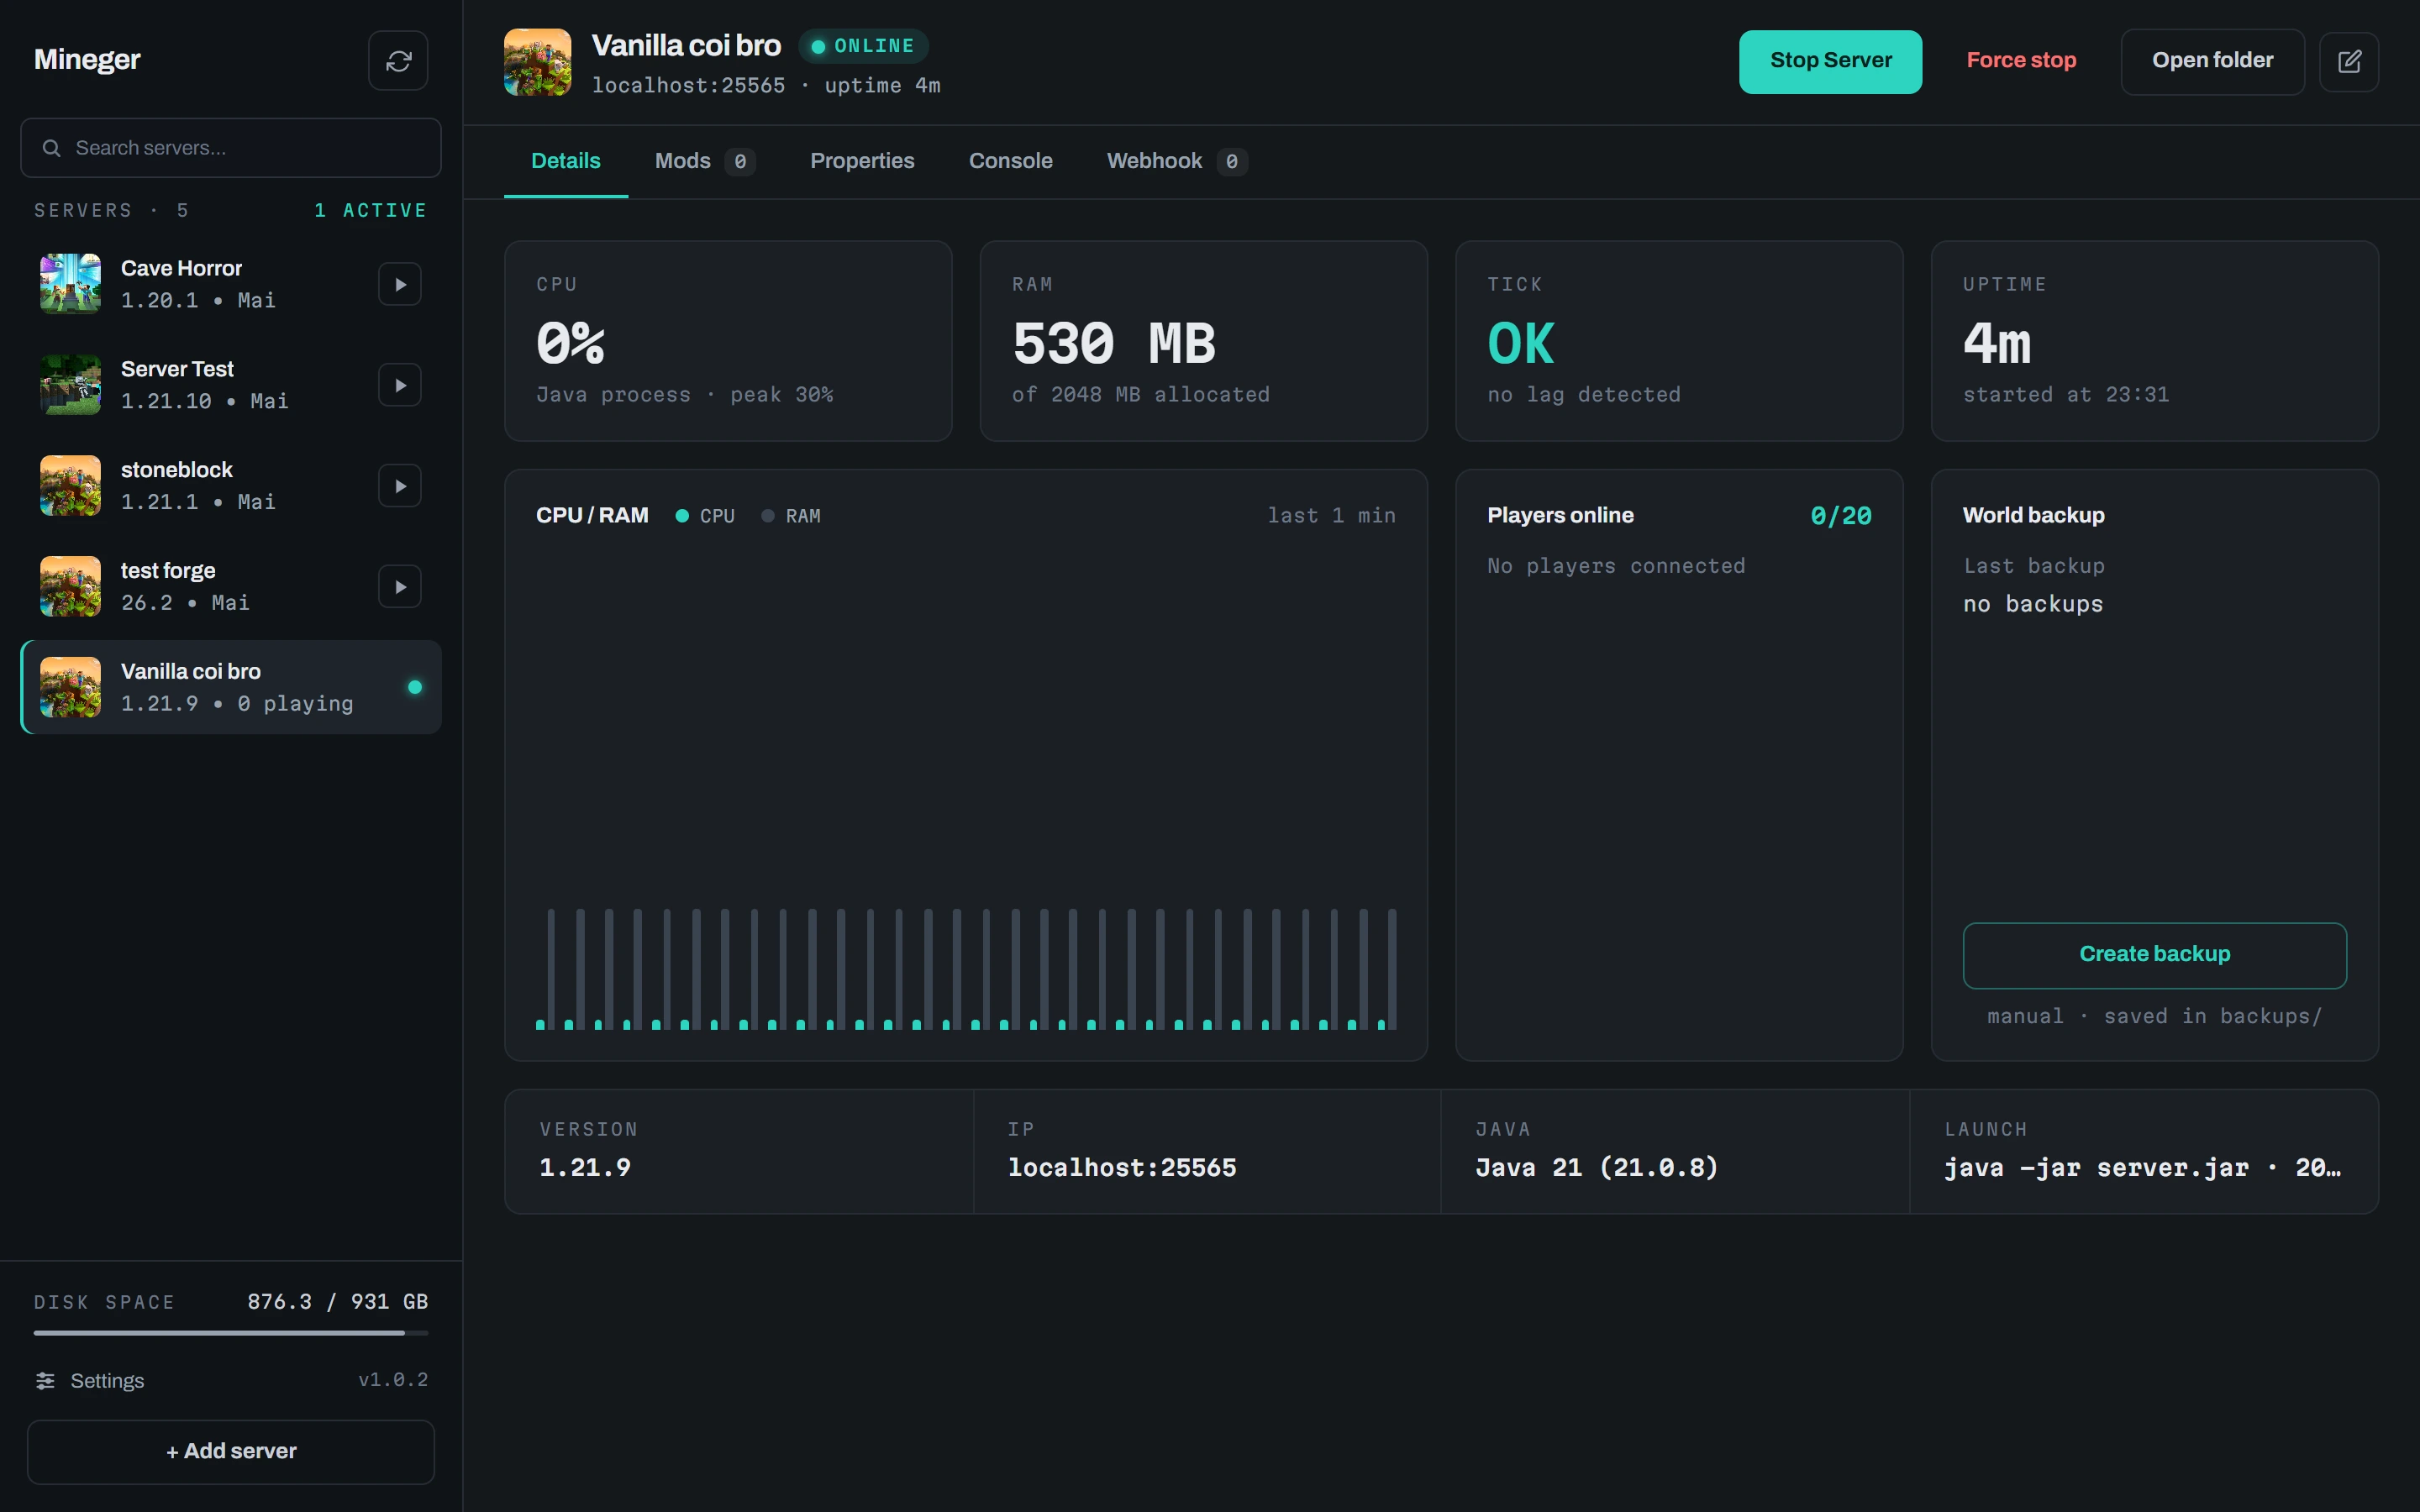Switch to the Mods tab
Image resolution: width=2420 pixels, height=1512 pixels.
[x=704, y=161]
